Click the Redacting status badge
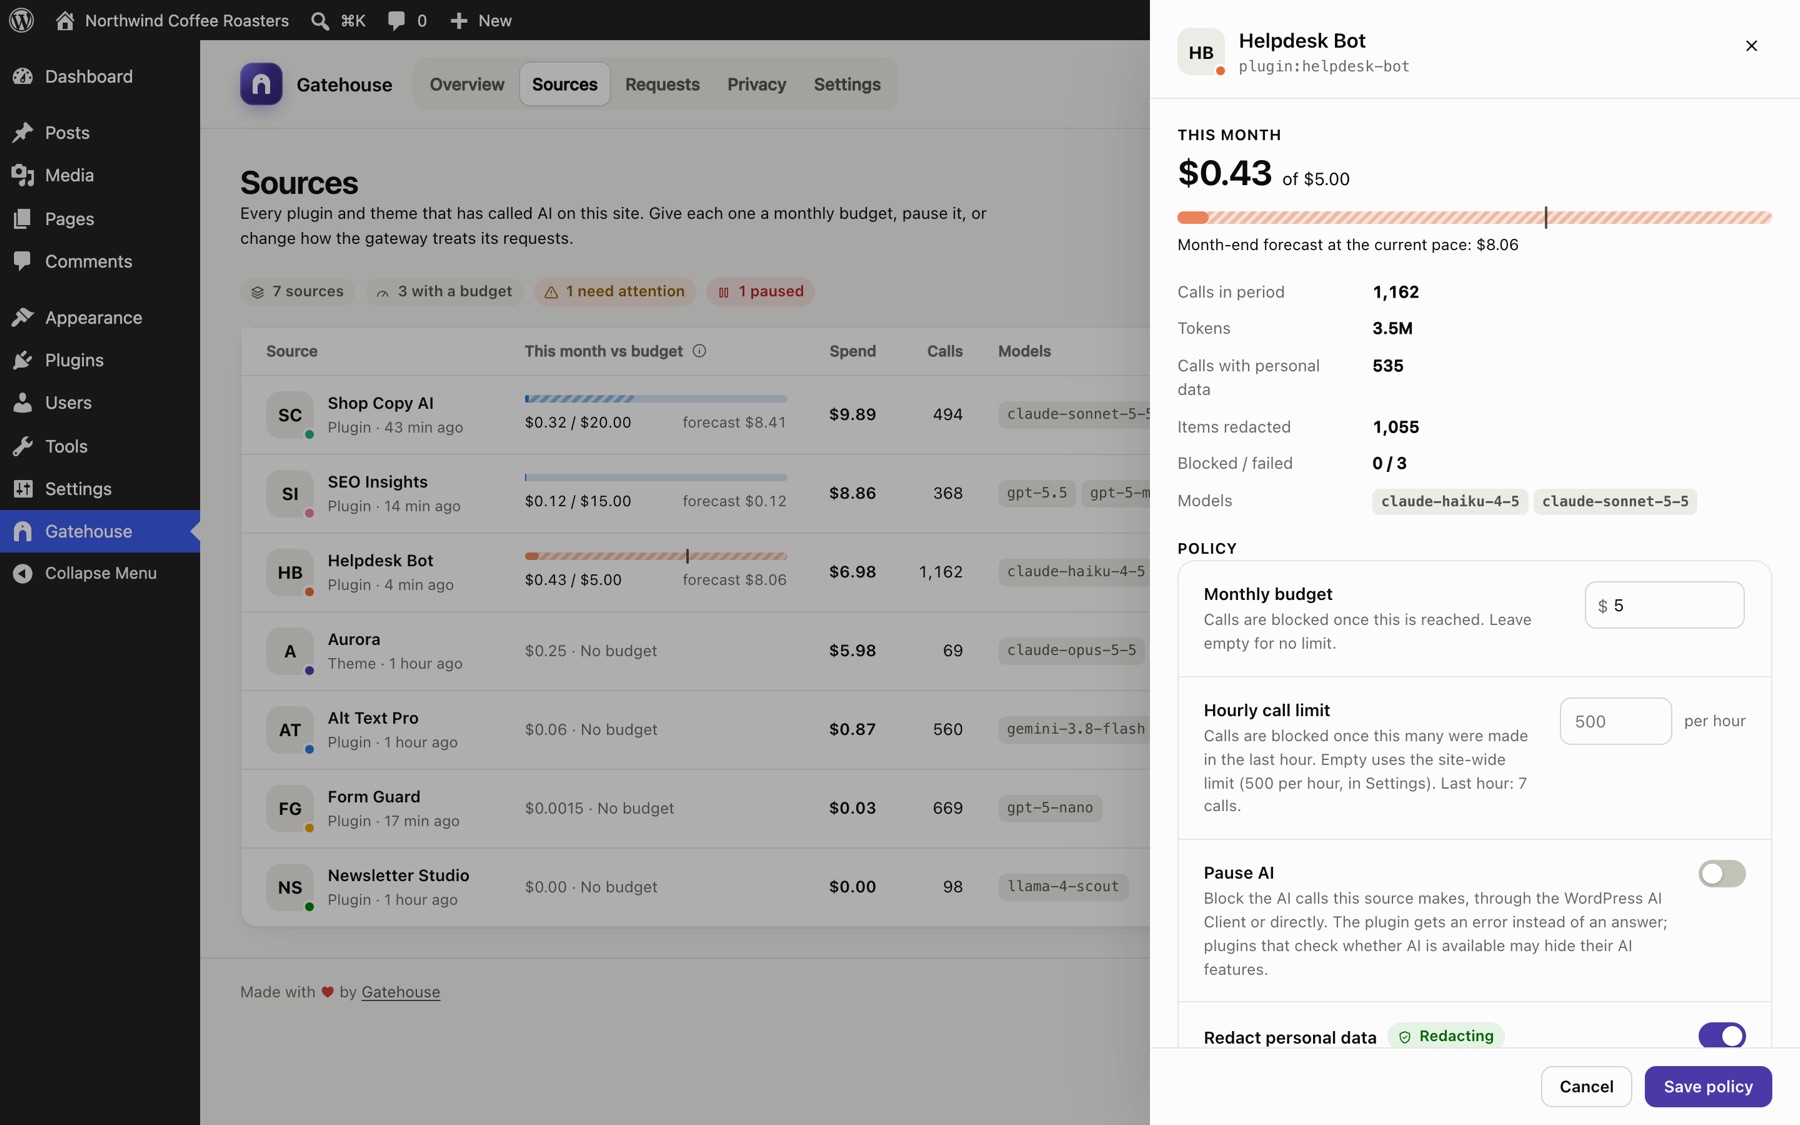Viewport: 1800px width, 1125px height. (1446, 1036)
